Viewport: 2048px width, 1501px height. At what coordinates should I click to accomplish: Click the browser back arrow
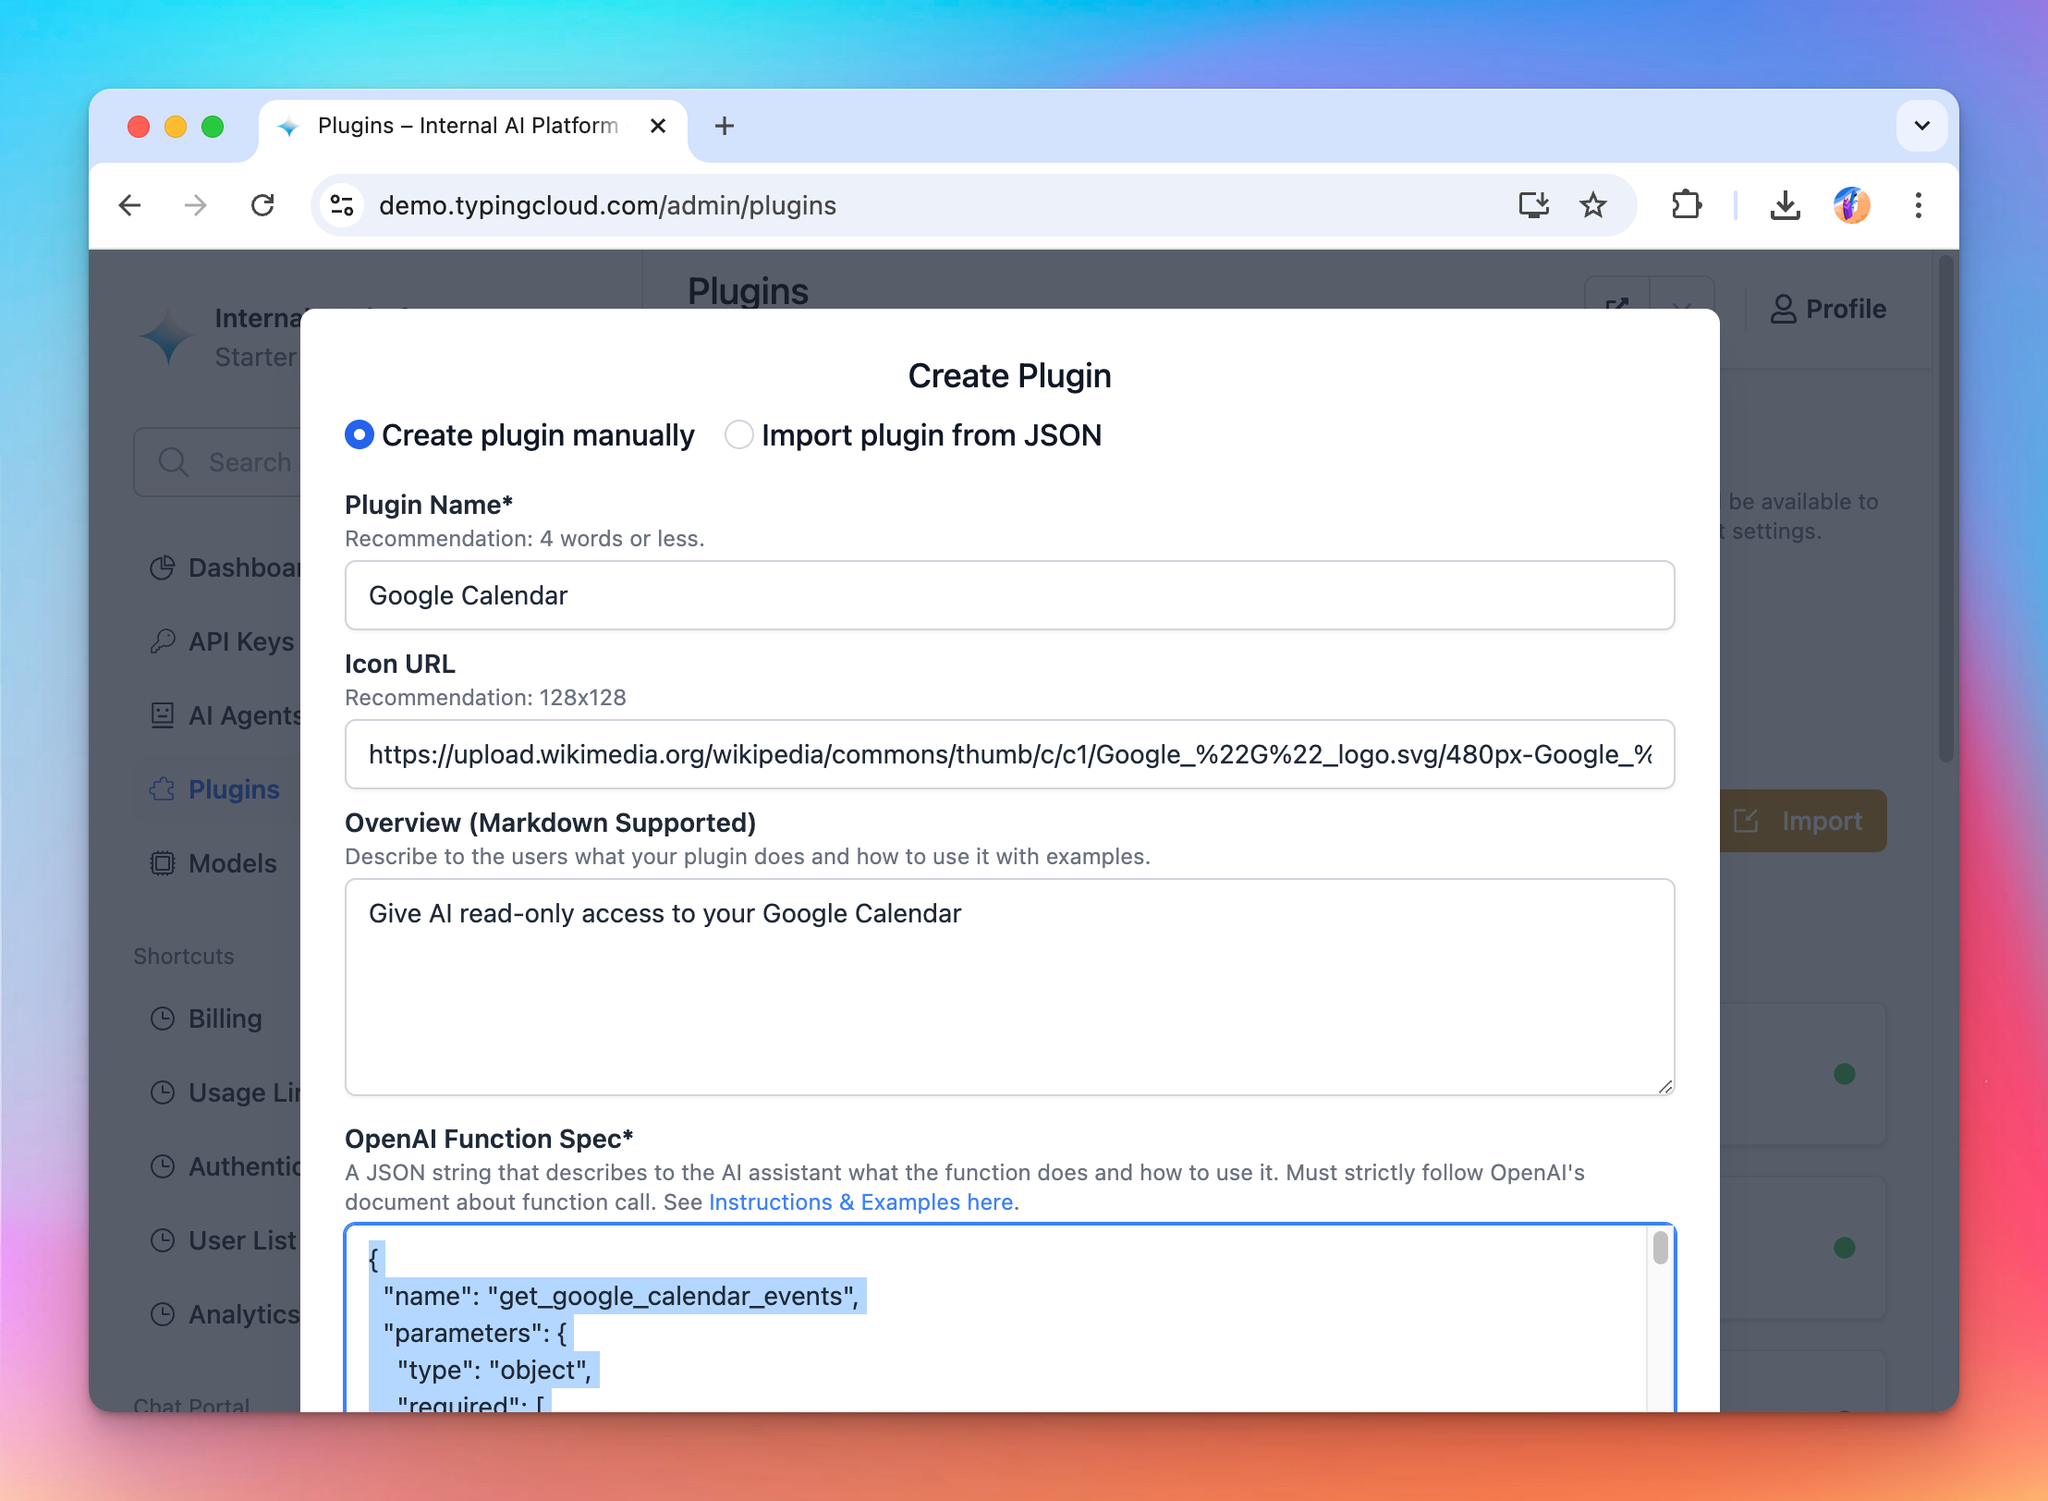130,206
